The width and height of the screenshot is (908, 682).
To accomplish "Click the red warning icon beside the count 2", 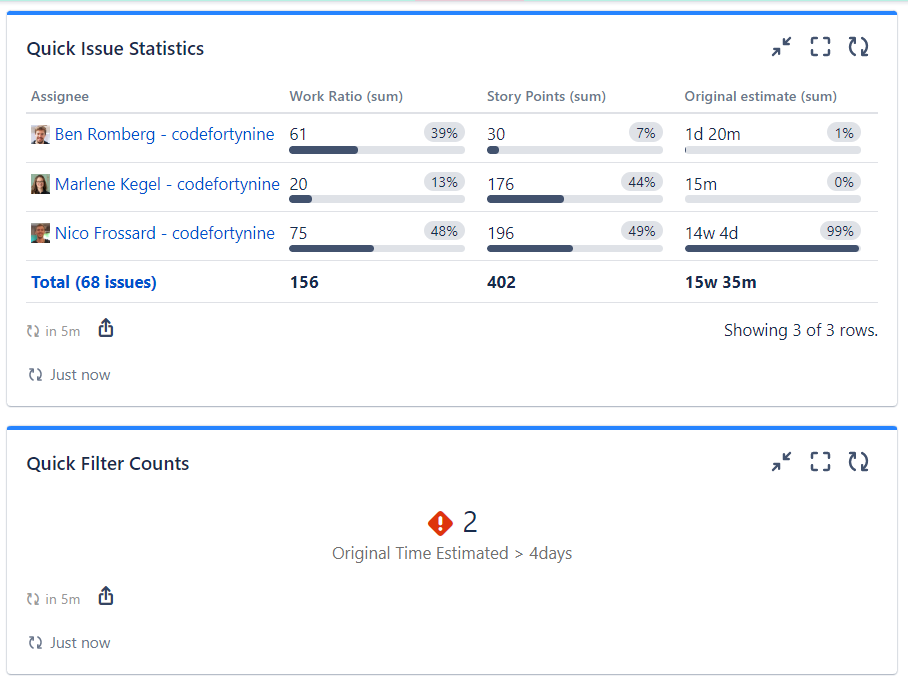I will pos(440,523).
